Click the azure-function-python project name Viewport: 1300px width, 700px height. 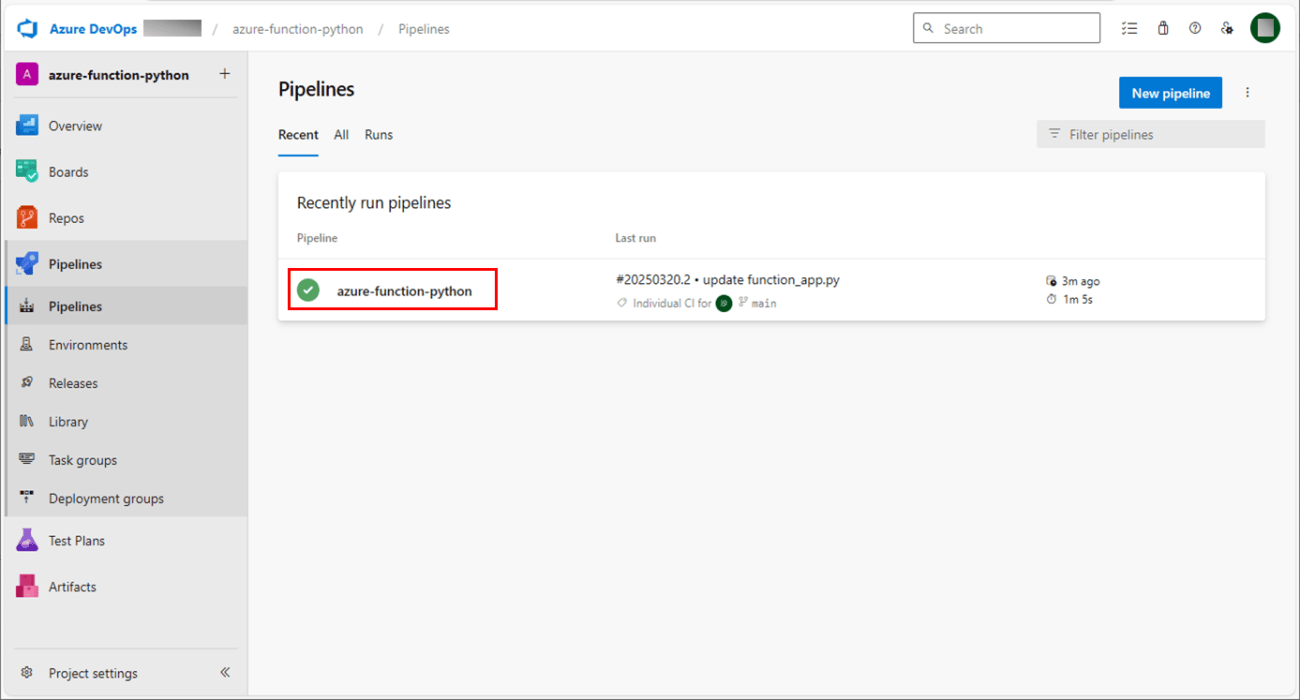coord(118,75)
